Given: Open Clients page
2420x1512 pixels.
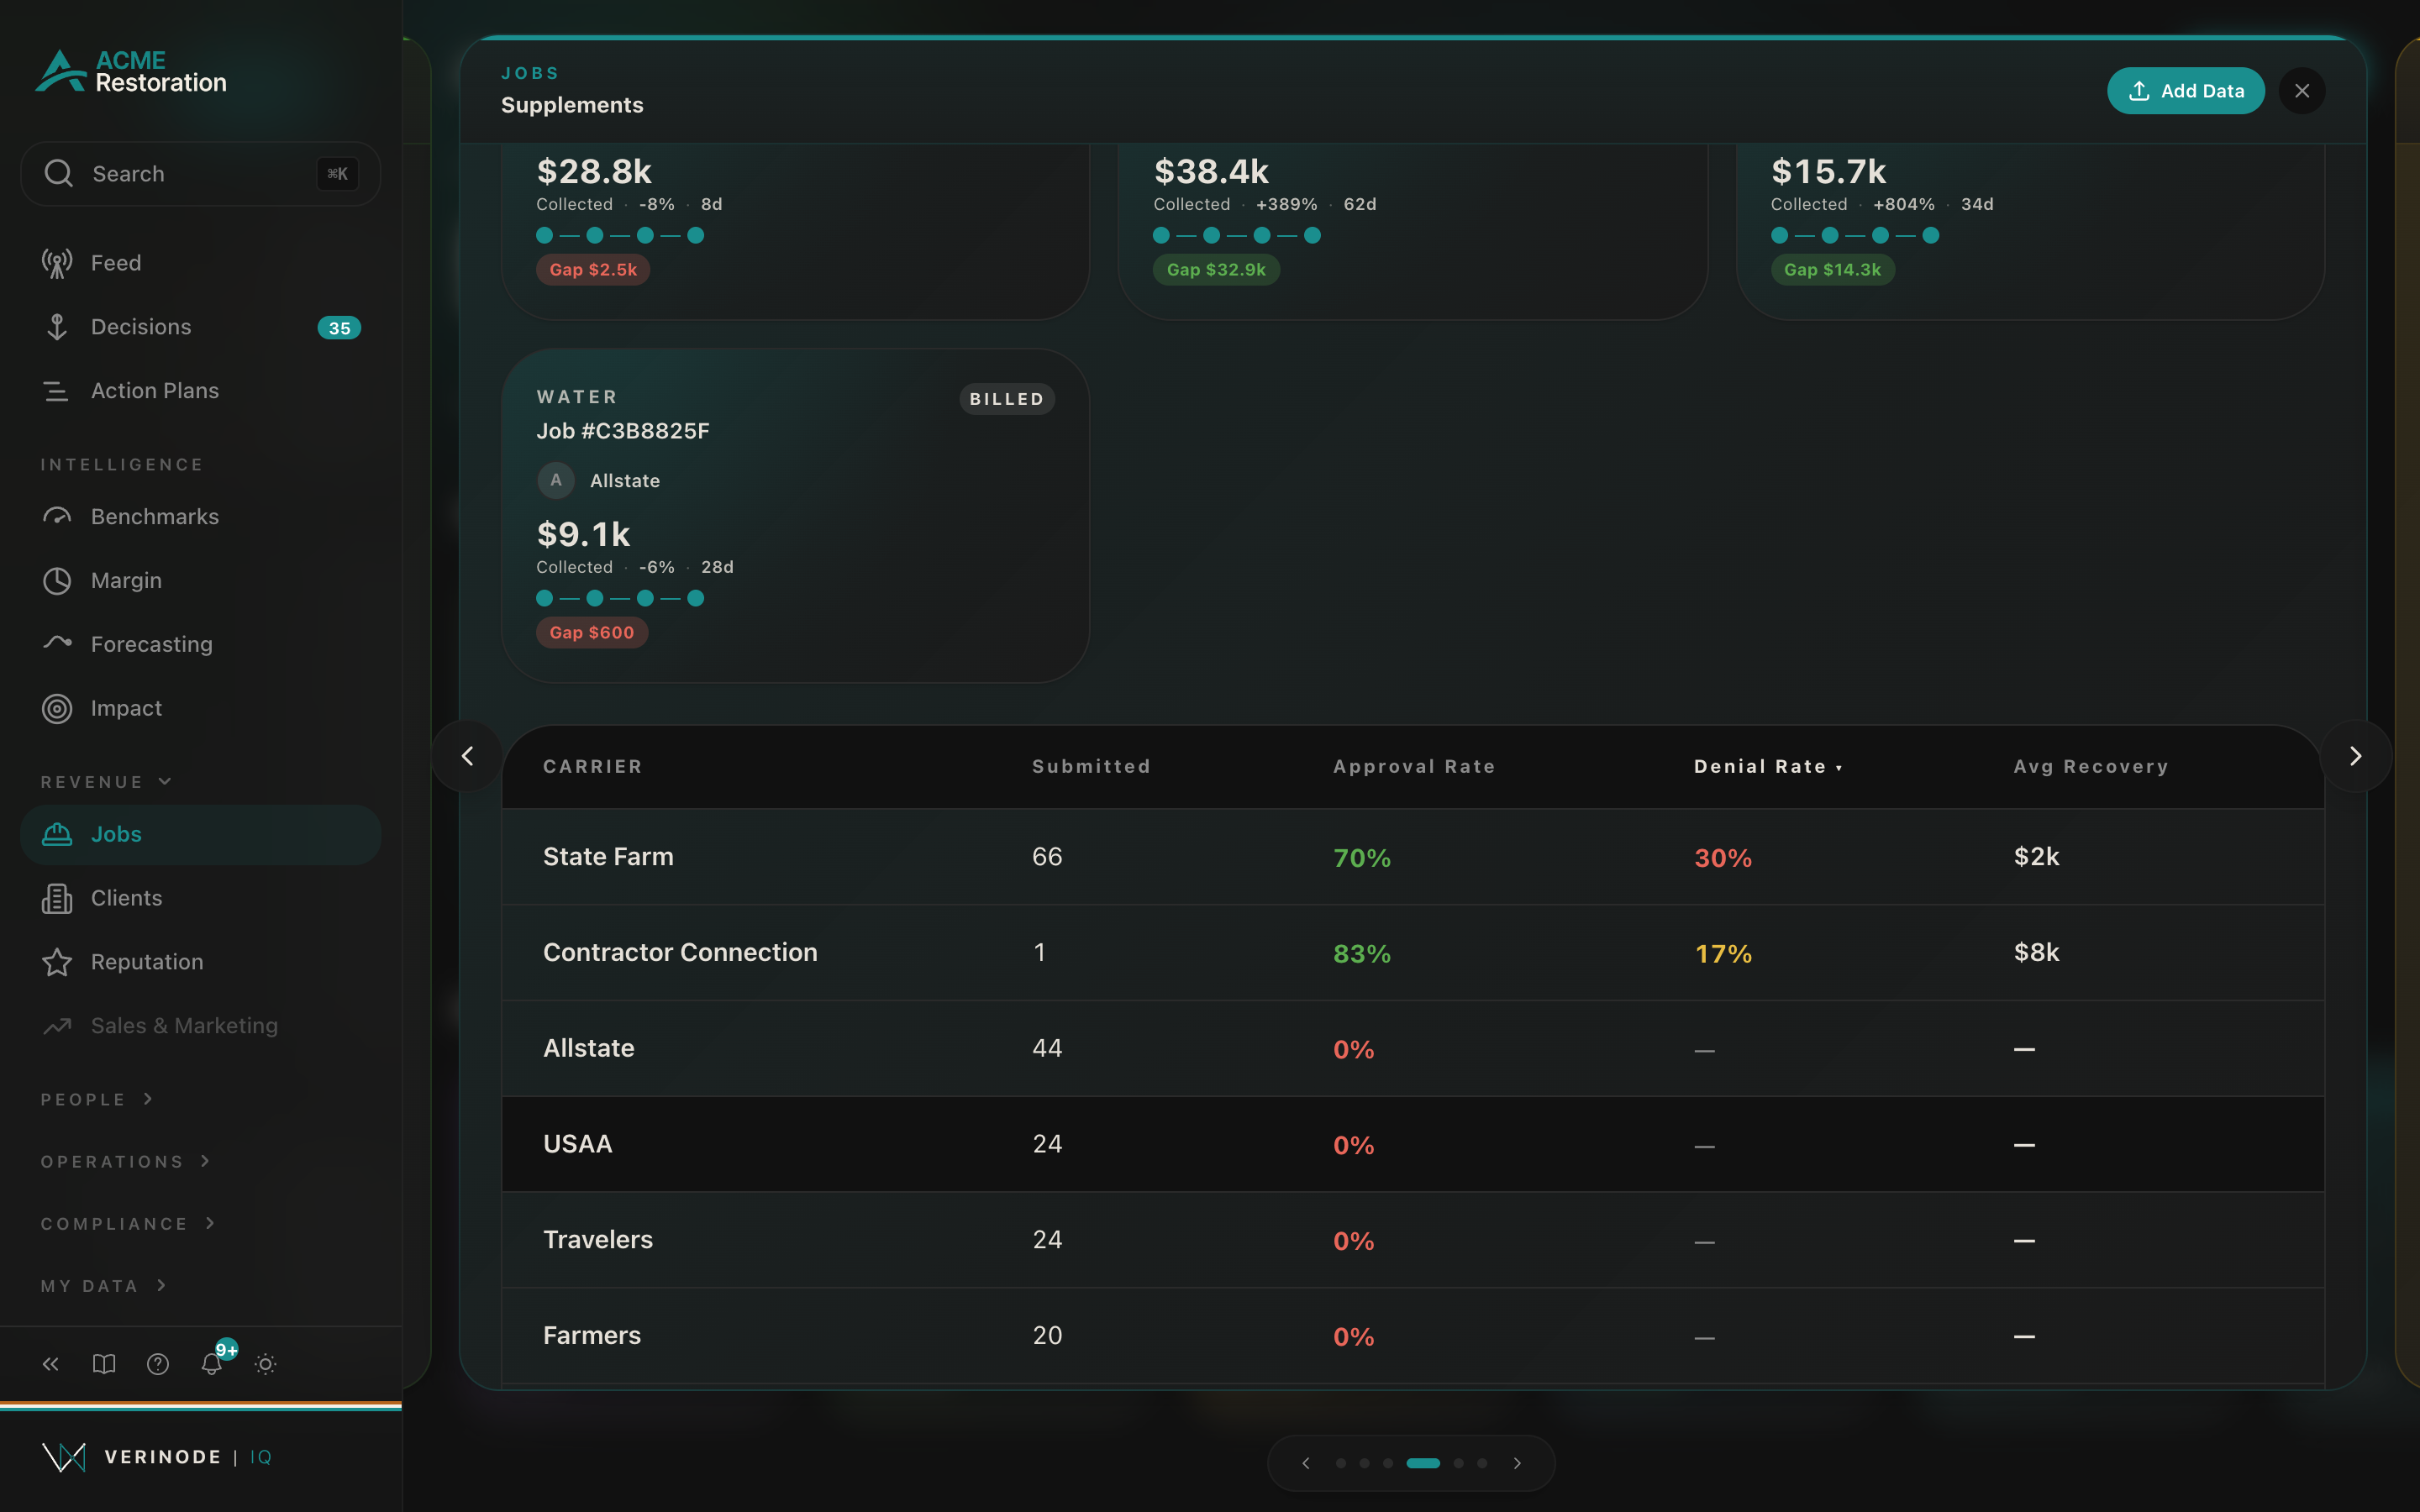Looking at the screenshot, I should [200, 898].
